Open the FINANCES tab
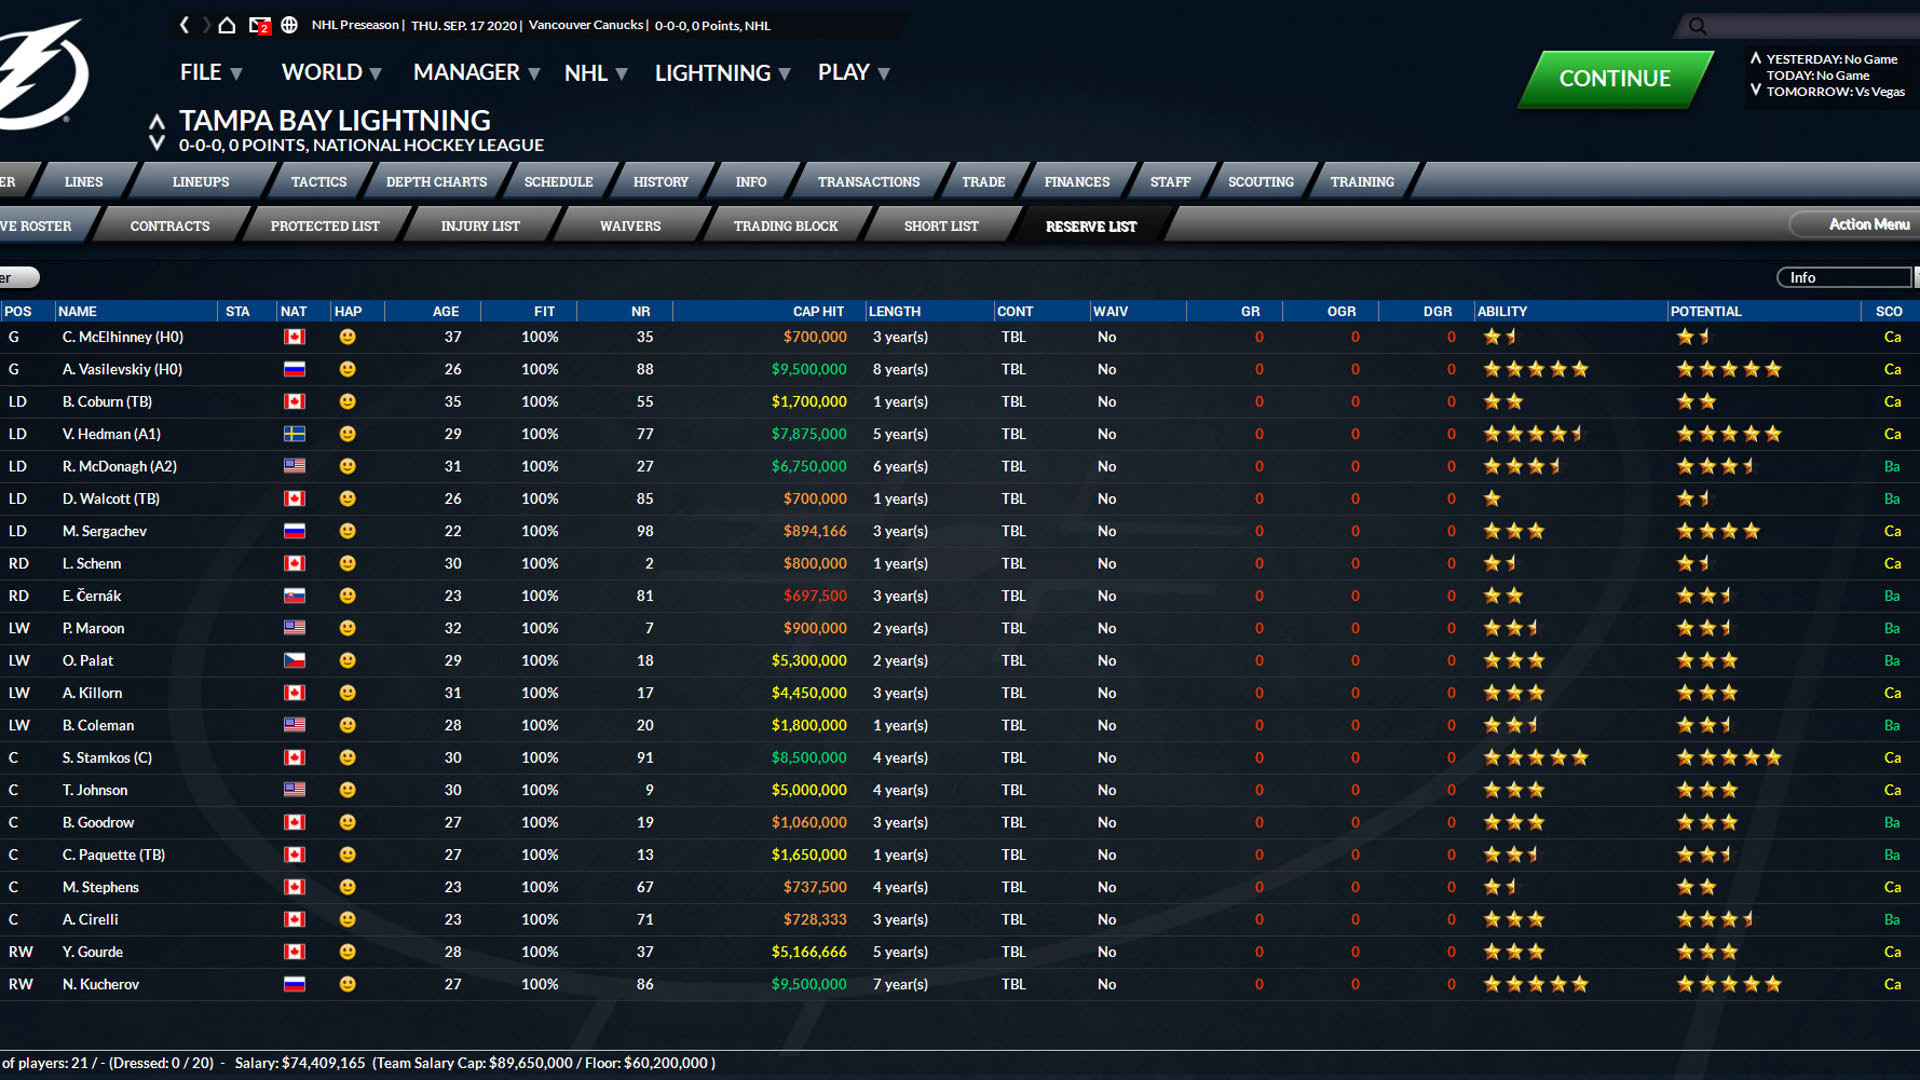The height and width of the screenshot is (1080, 1920). tap(1077, 182)
